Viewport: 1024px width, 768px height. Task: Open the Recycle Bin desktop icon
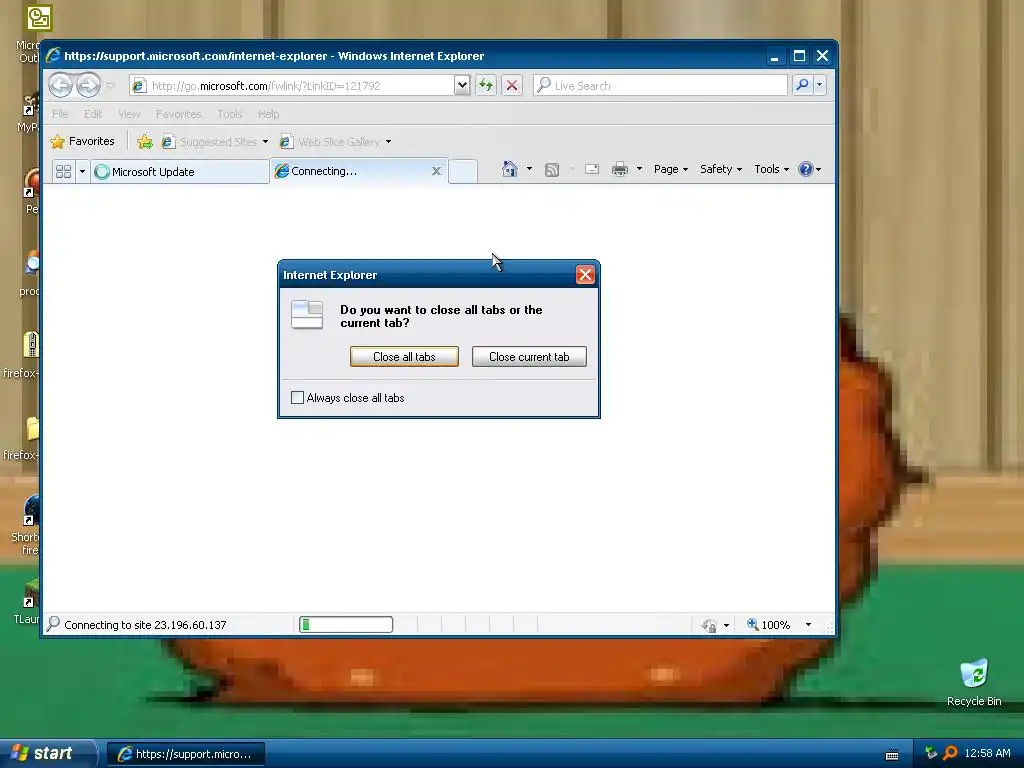974,682
